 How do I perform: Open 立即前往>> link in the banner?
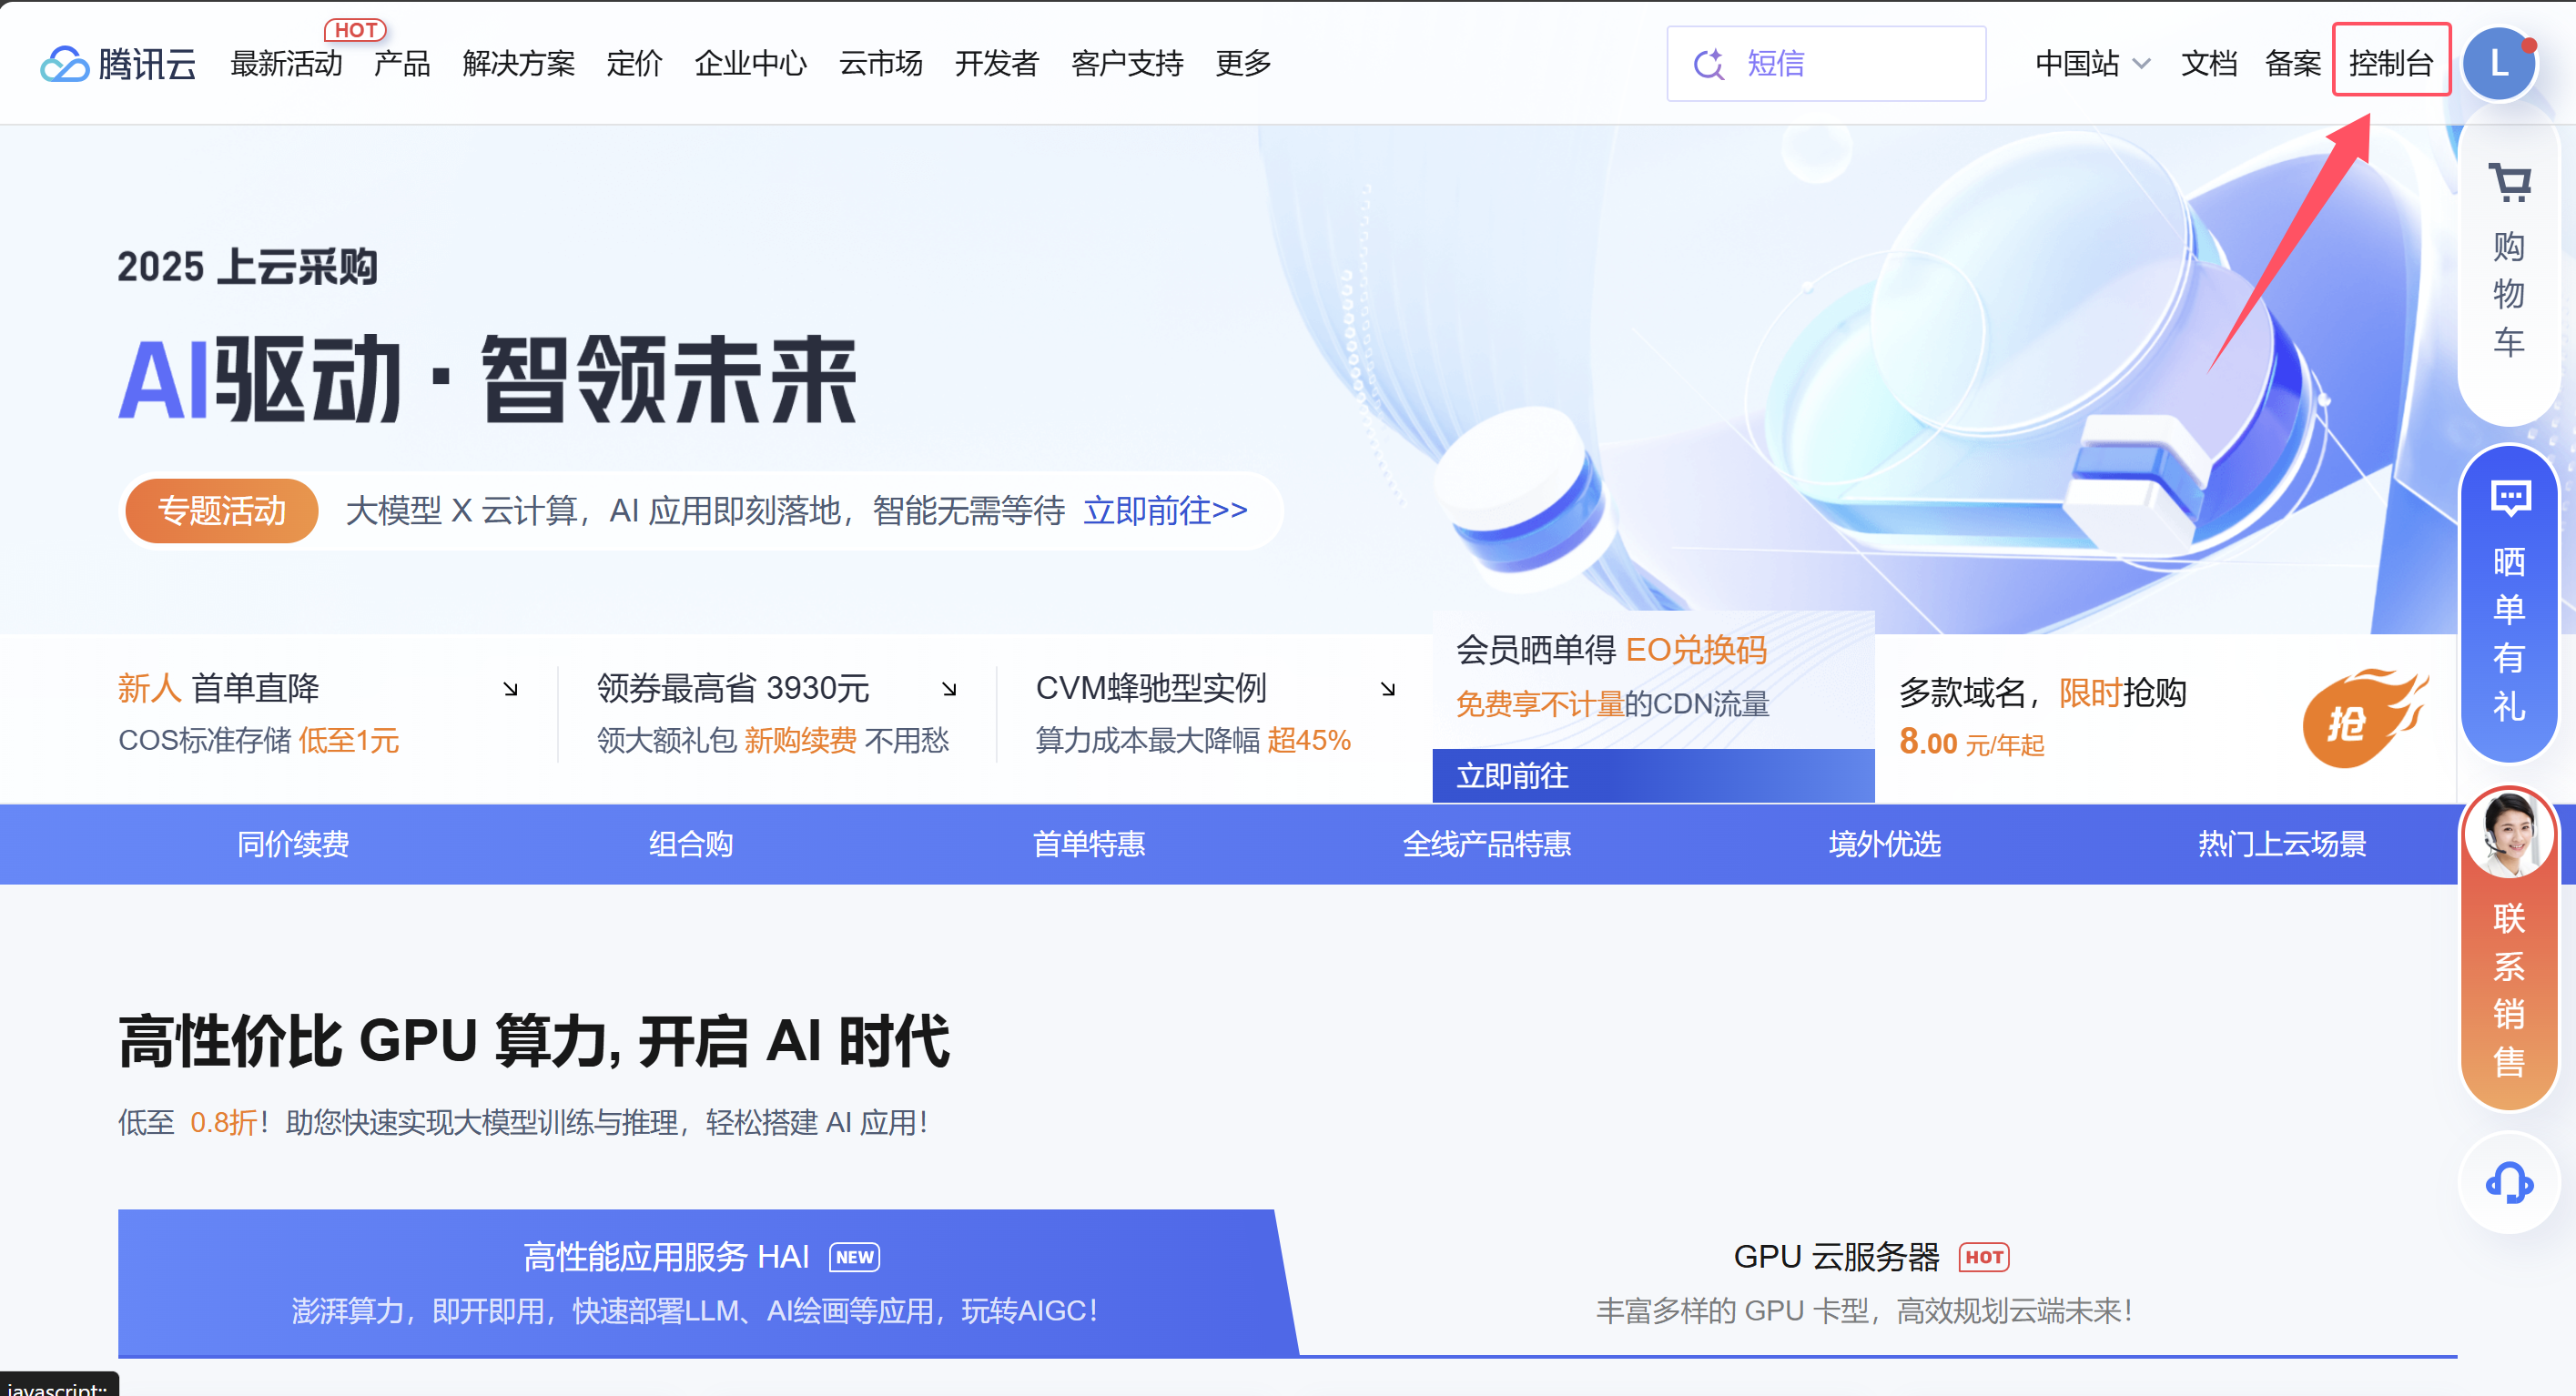pyautogui.click(x=1165, y=510)
